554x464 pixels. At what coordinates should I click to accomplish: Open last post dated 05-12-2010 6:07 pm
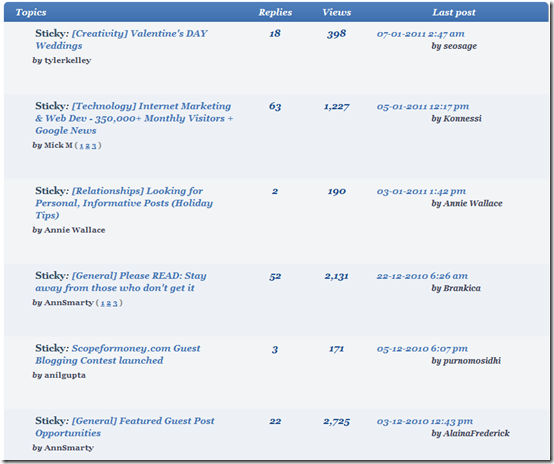[422, 349]
